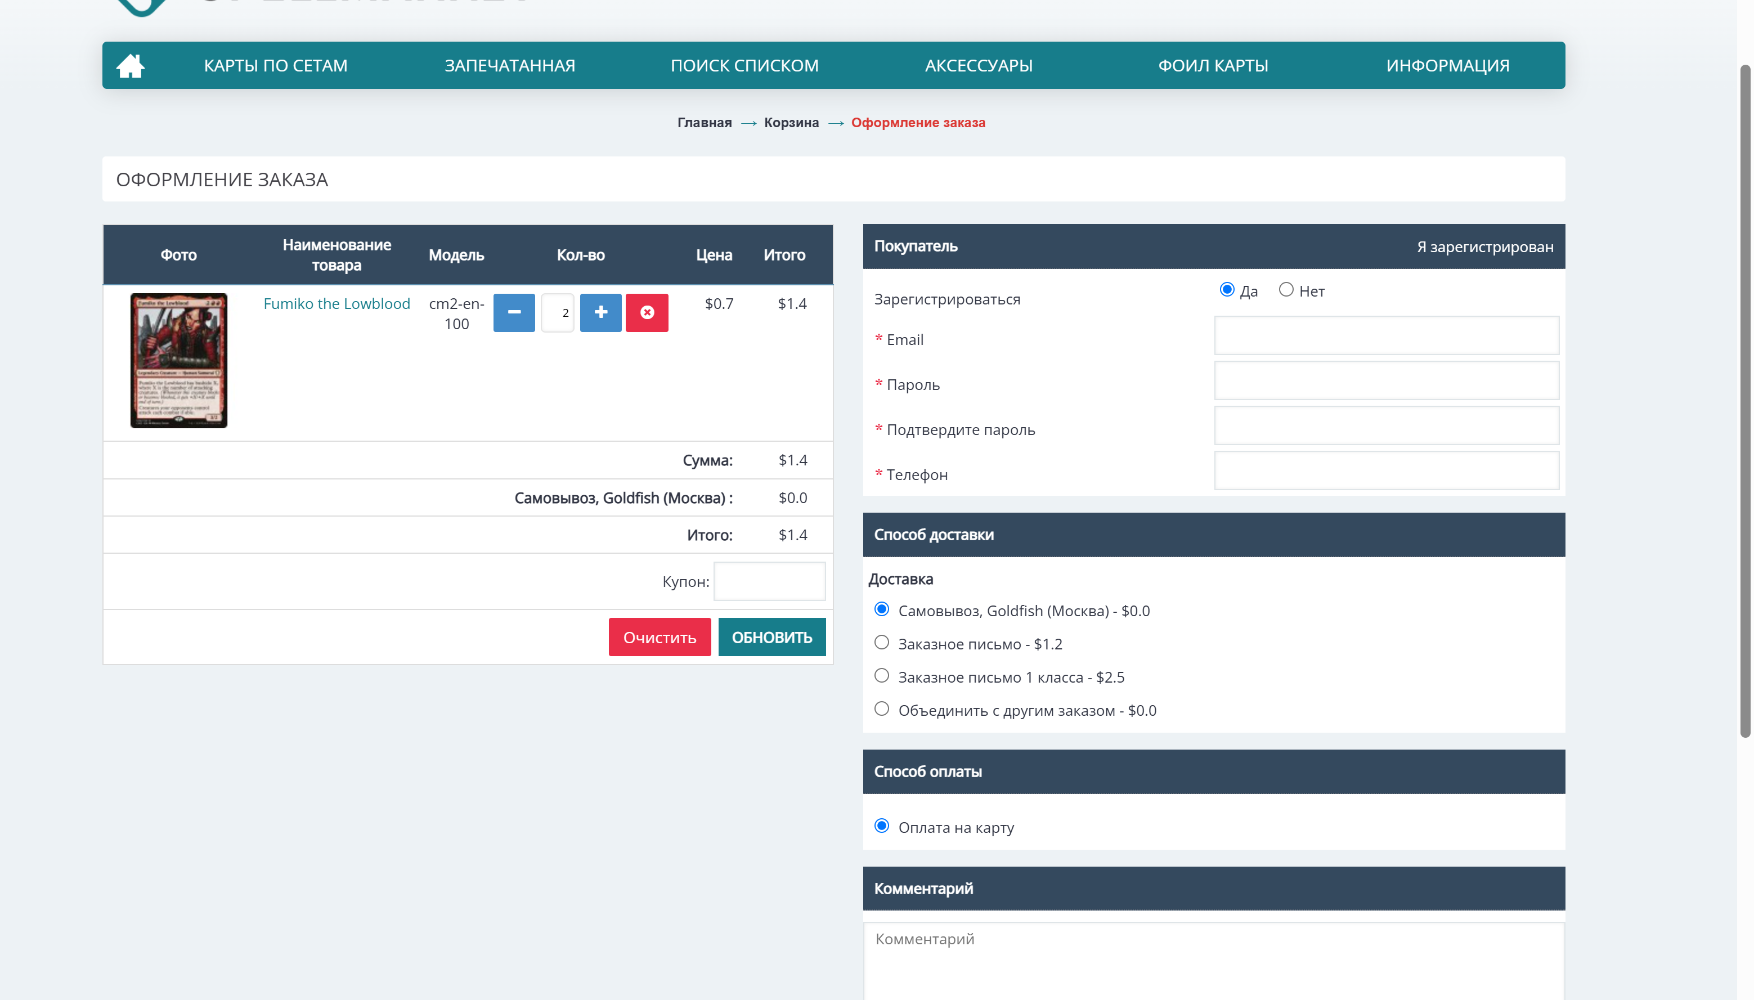The height and width of the screenshot is (1000, 1754).
Task: Choose 'Заказное письмо - $1.2' delivery
Action: [882, 643]
